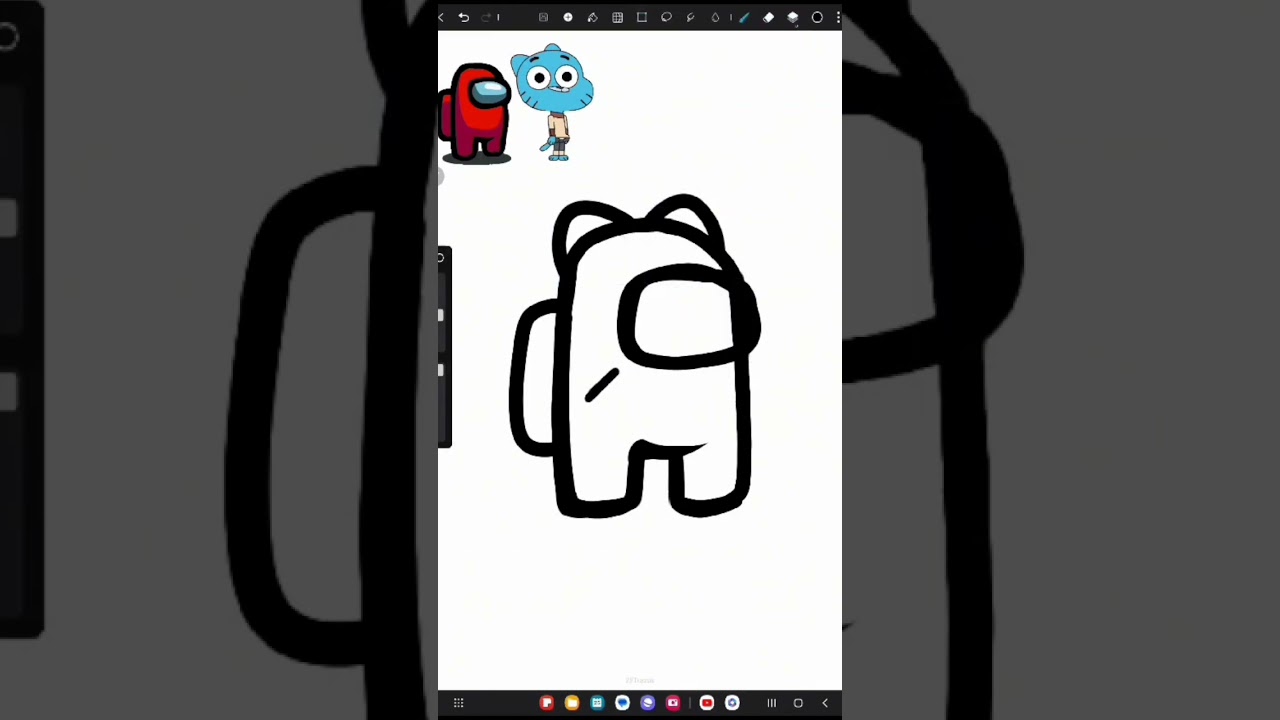Choose the lasso selection tool
Viewport: 1280px width, 720px height.
666,17
